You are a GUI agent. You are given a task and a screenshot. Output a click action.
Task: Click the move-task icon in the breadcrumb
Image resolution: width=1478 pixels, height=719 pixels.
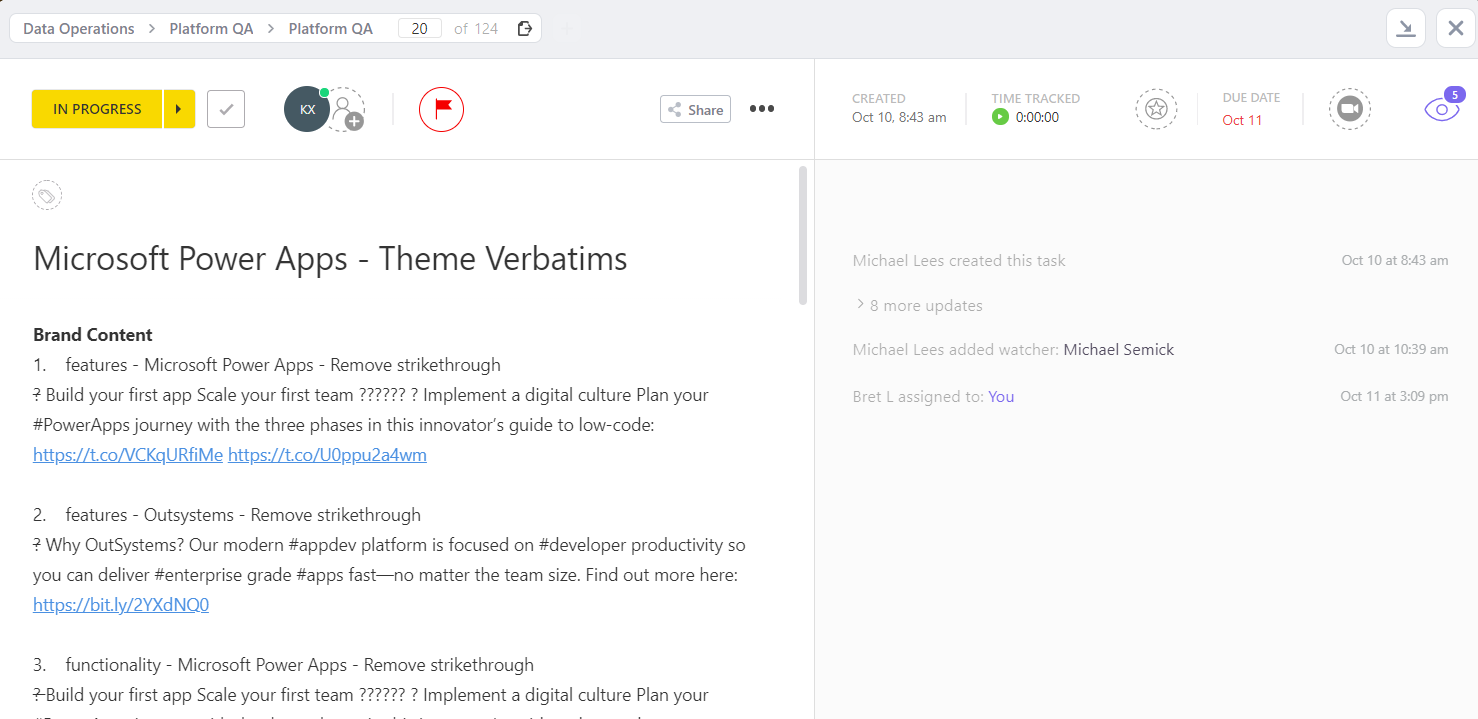pos(525,29)
